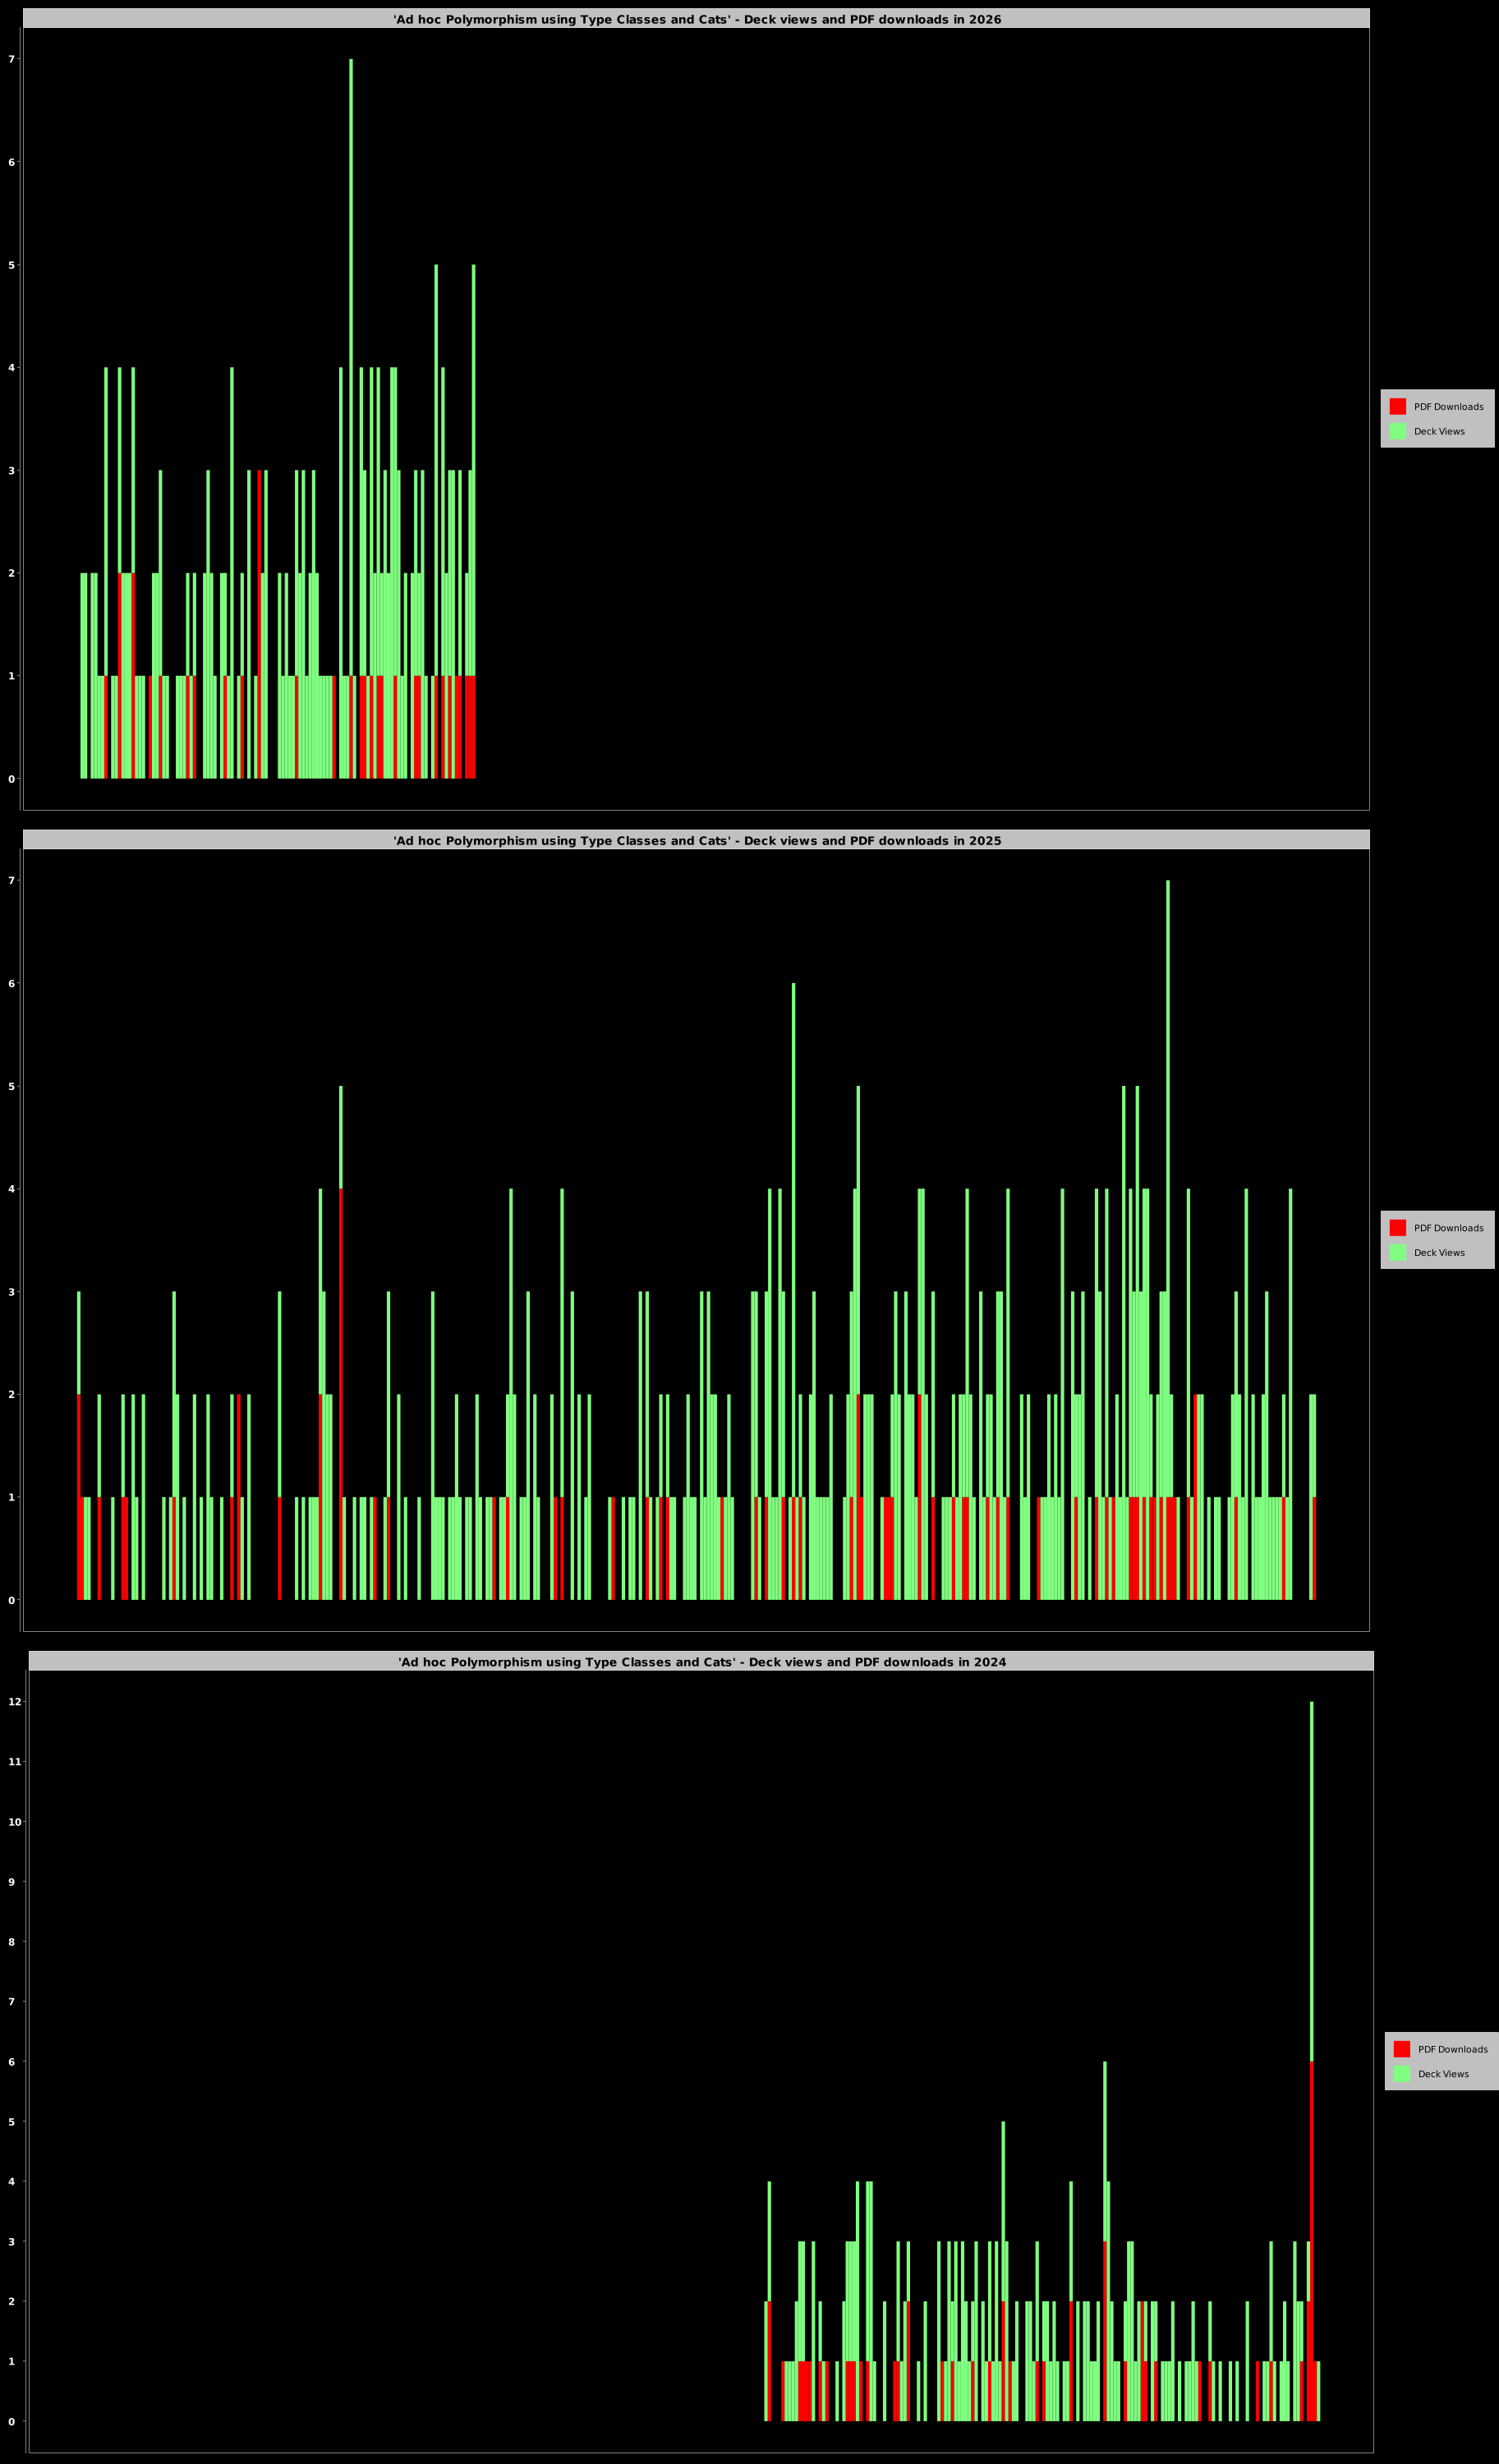Click the bar reaching 7 in the 2025 chart

[x=1167, y=1100]
